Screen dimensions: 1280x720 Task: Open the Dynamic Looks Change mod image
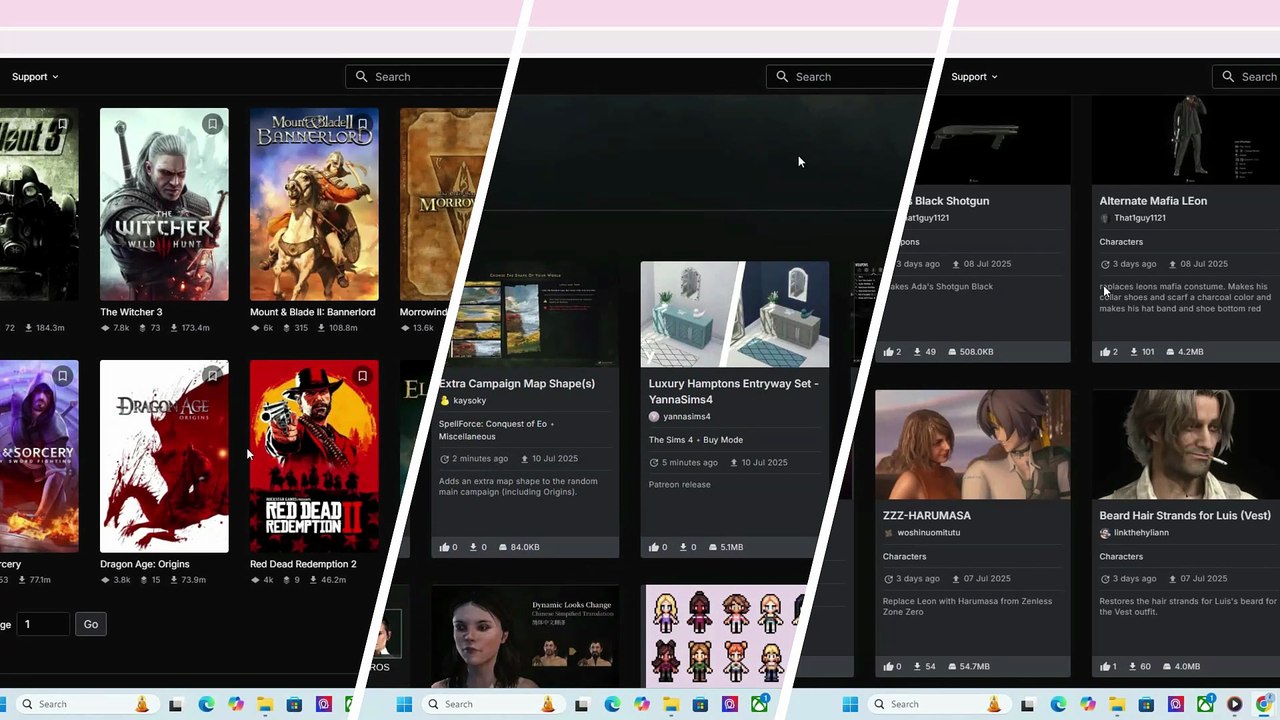tap(525, 636)
